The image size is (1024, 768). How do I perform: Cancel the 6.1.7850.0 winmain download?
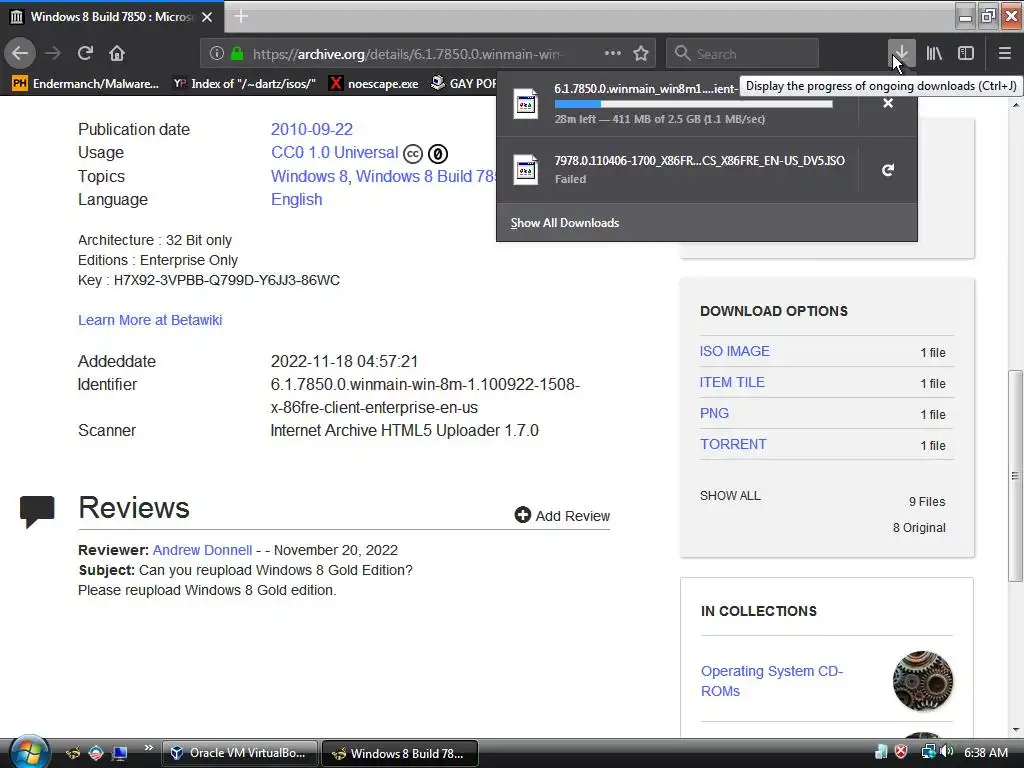pos(888,103)
